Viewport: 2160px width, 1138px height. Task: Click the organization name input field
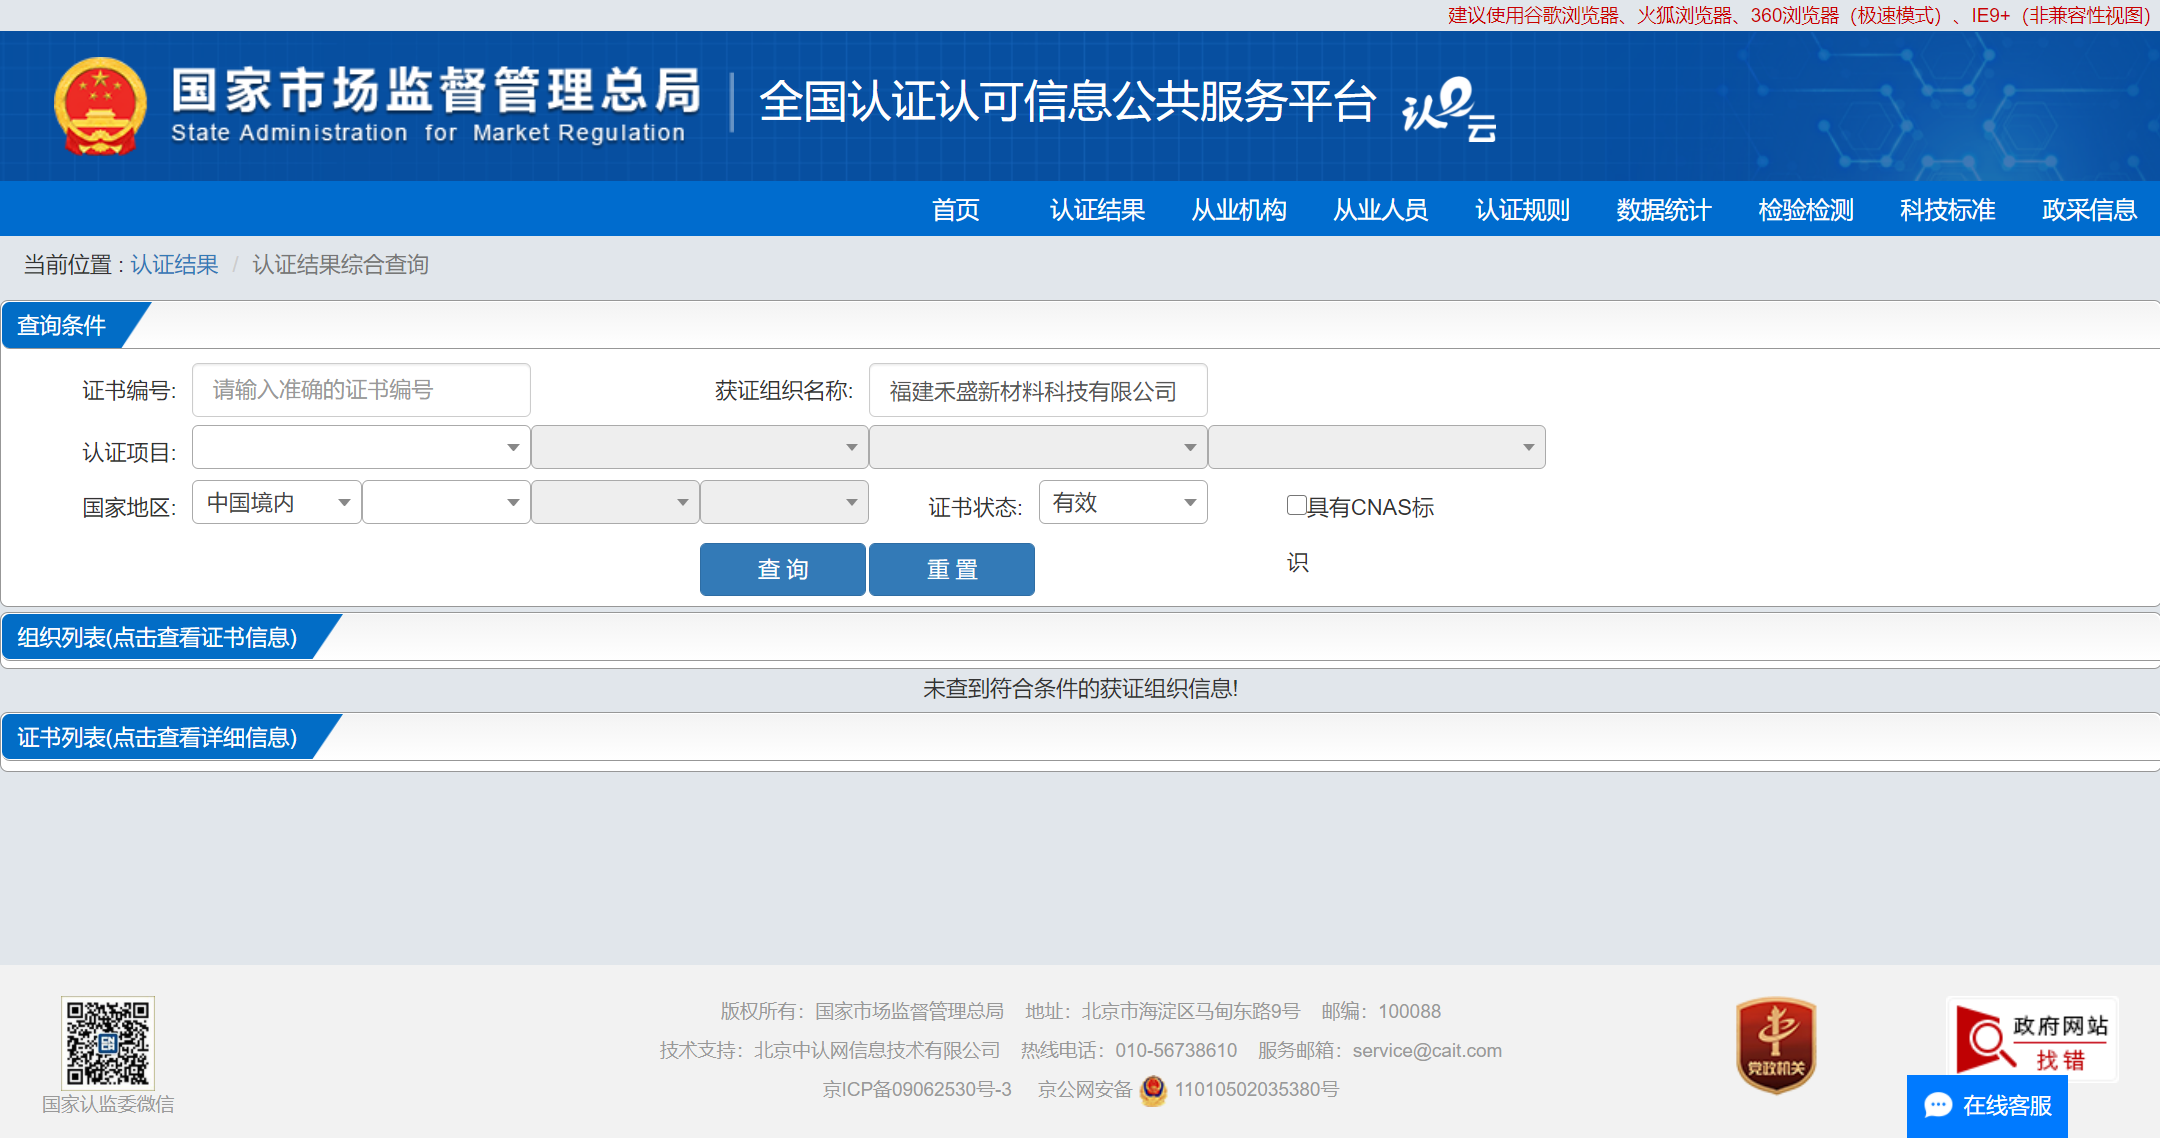1037,391
